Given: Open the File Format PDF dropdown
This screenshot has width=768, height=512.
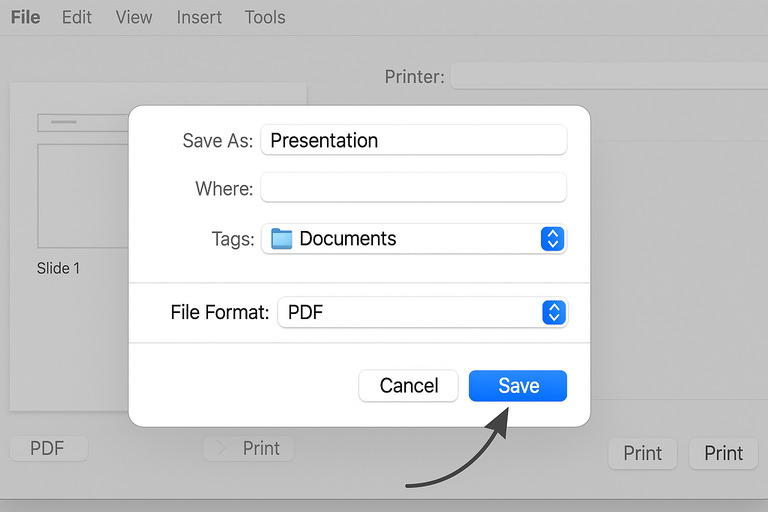Looking at the screenshot, I should point(421,313).
